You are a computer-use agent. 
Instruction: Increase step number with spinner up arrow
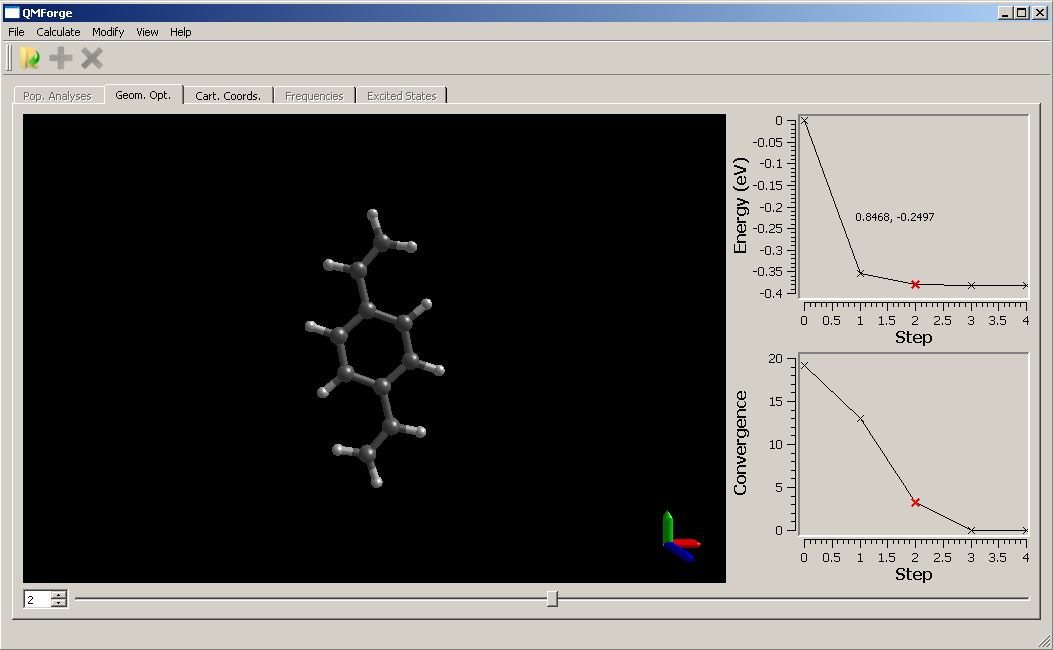click(x=59, y=595)
